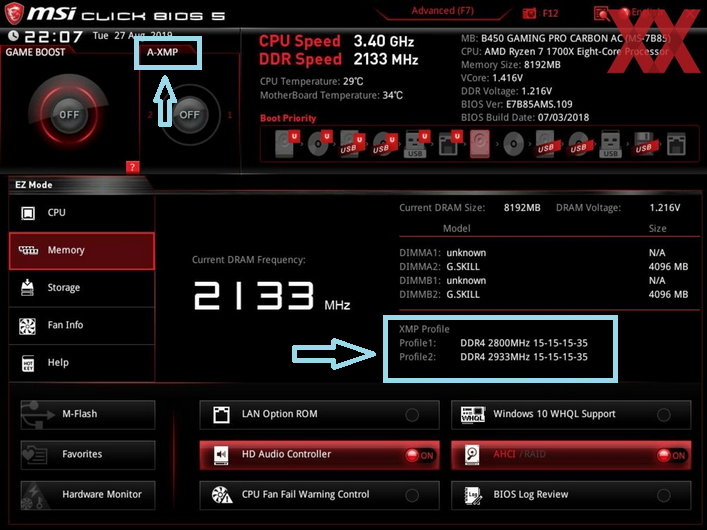Open the BIOS search magnifier icon

601,14
